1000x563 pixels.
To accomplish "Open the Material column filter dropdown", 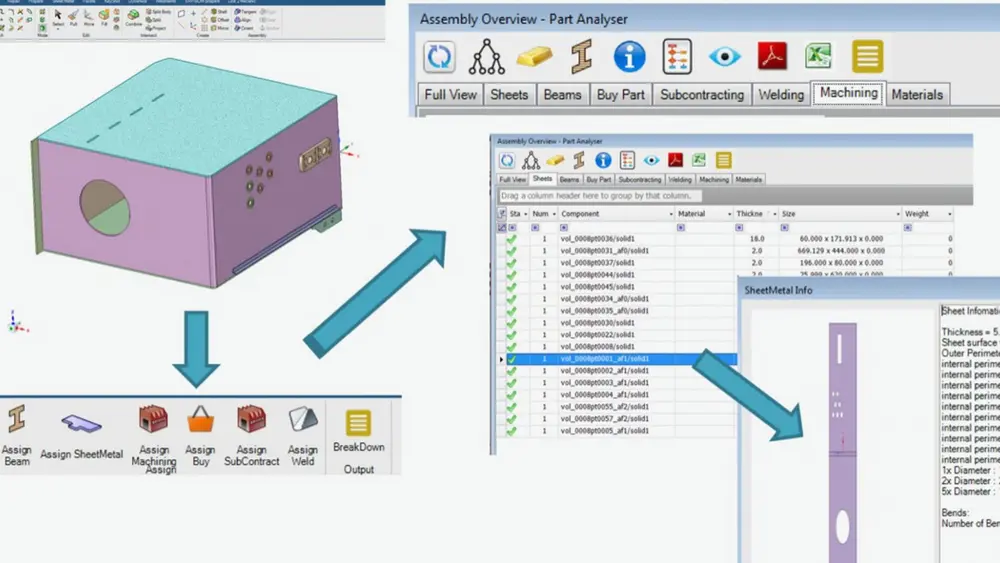I will [728, 214].
